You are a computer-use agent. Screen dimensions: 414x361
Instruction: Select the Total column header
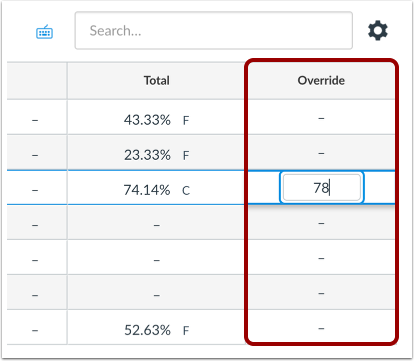(156, 80)
